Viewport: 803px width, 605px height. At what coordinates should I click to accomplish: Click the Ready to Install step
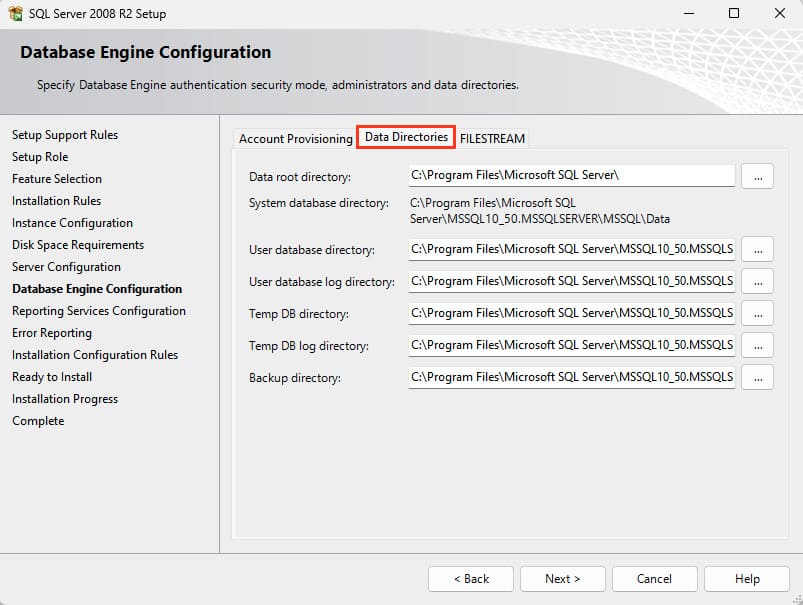52,377
